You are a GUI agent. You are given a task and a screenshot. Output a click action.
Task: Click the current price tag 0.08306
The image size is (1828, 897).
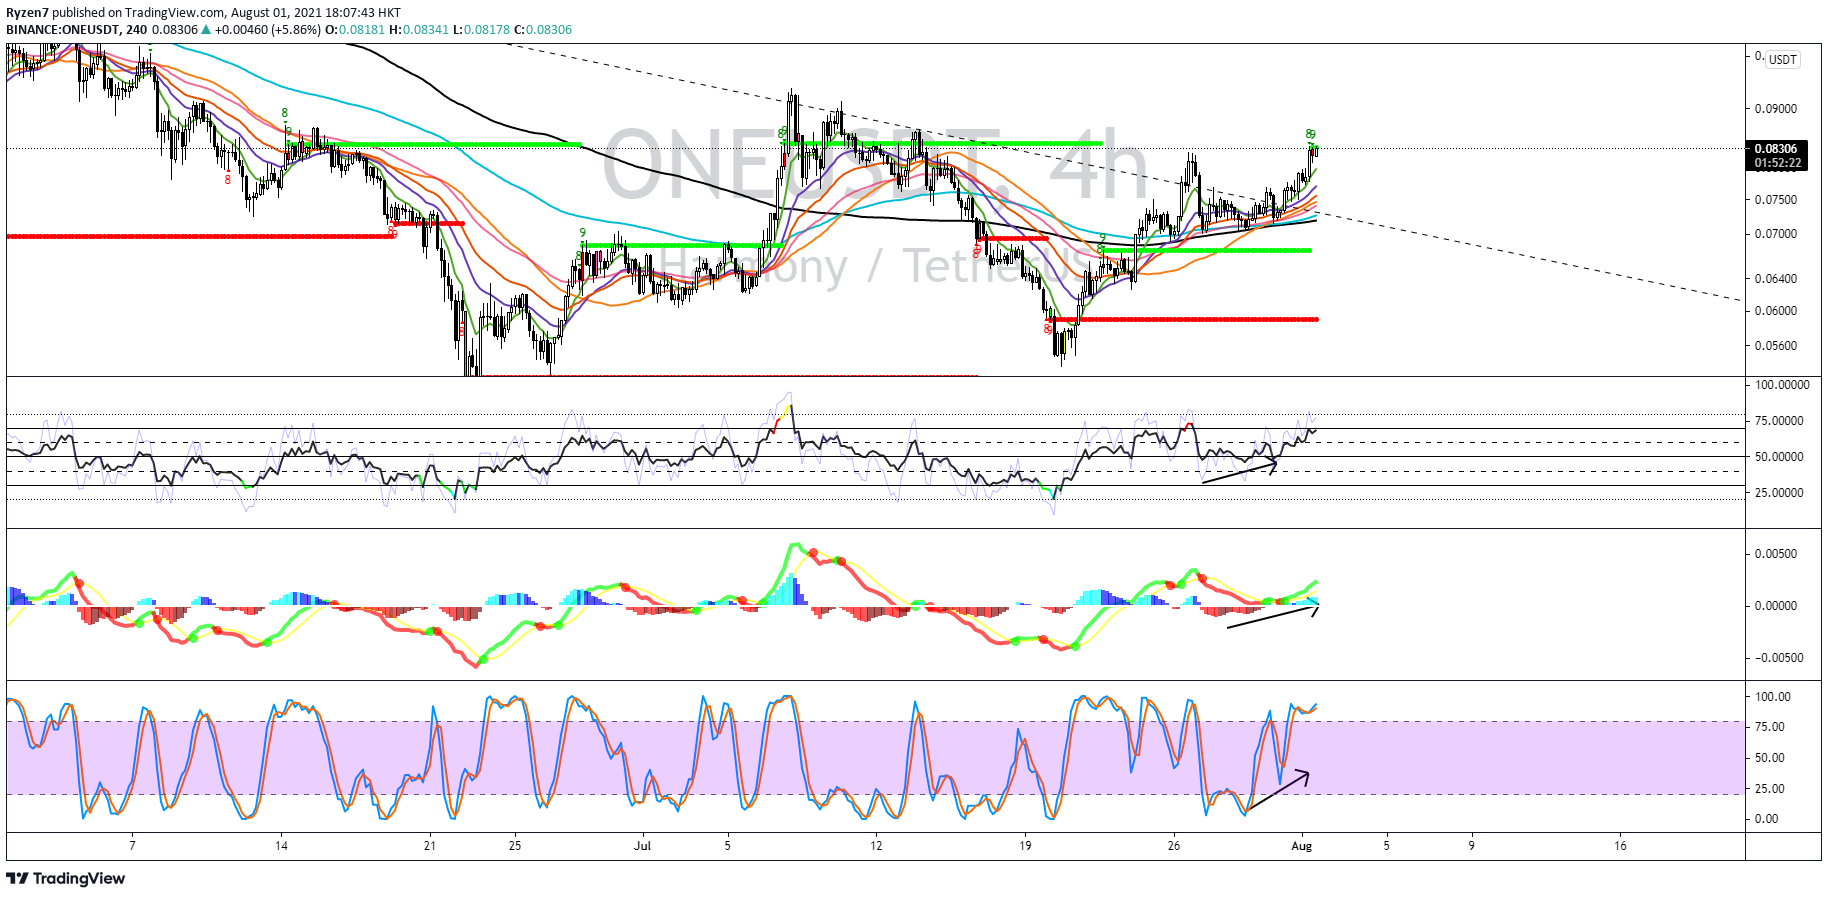tap(1776, 149)
